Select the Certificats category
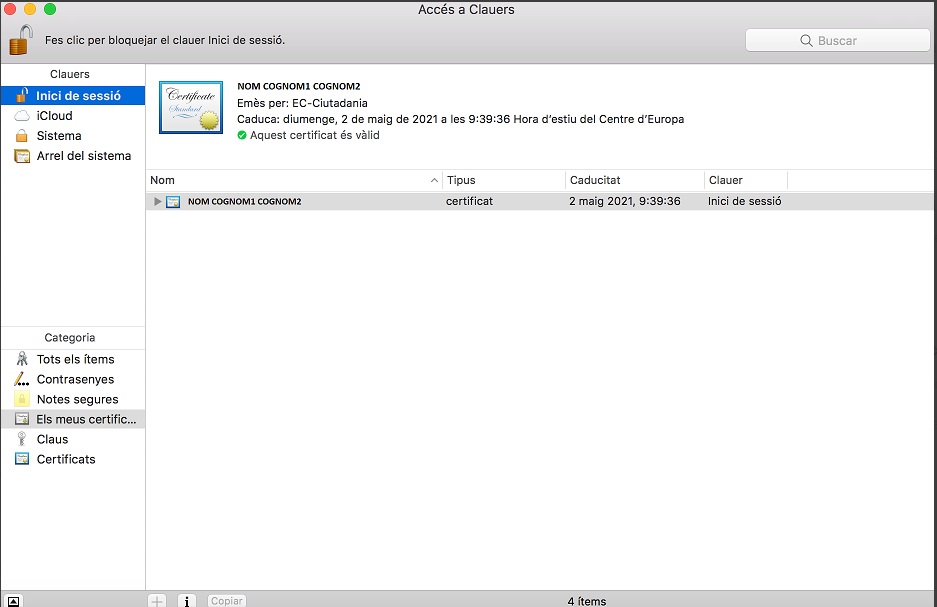The width and height of the screenshot is (937, 607). (66, 460)
